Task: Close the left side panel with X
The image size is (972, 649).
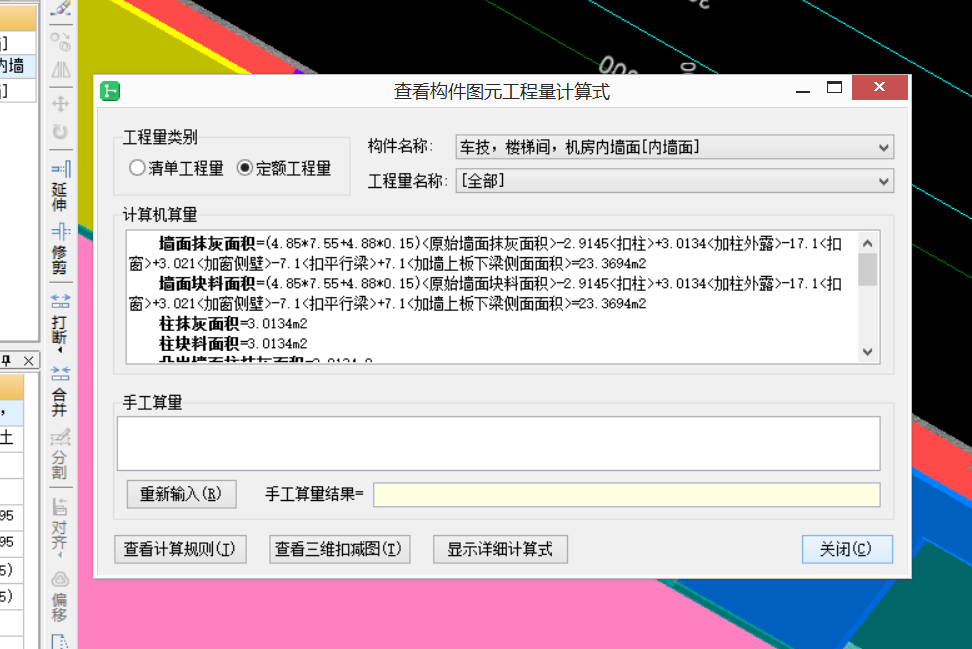Action: pos(29,361)
